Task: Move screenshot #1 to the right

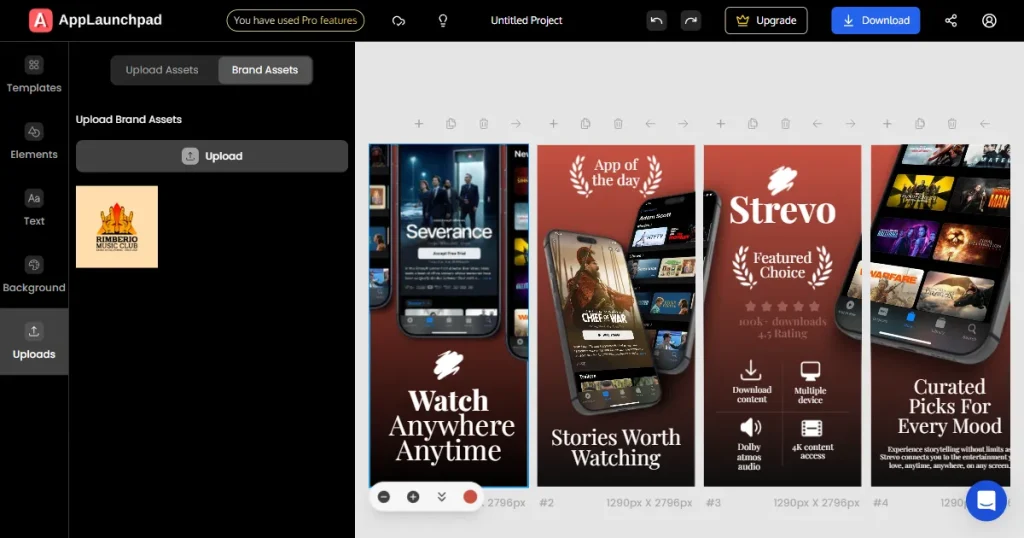Action: pos(516,123)
